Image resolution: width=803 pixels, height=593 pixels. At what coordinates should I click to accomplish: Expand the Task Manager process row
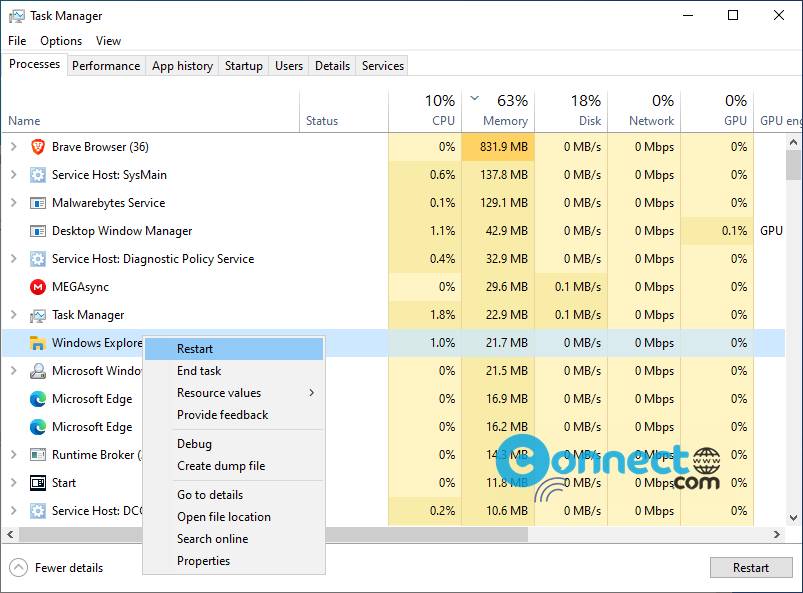(x=14, y=315)
